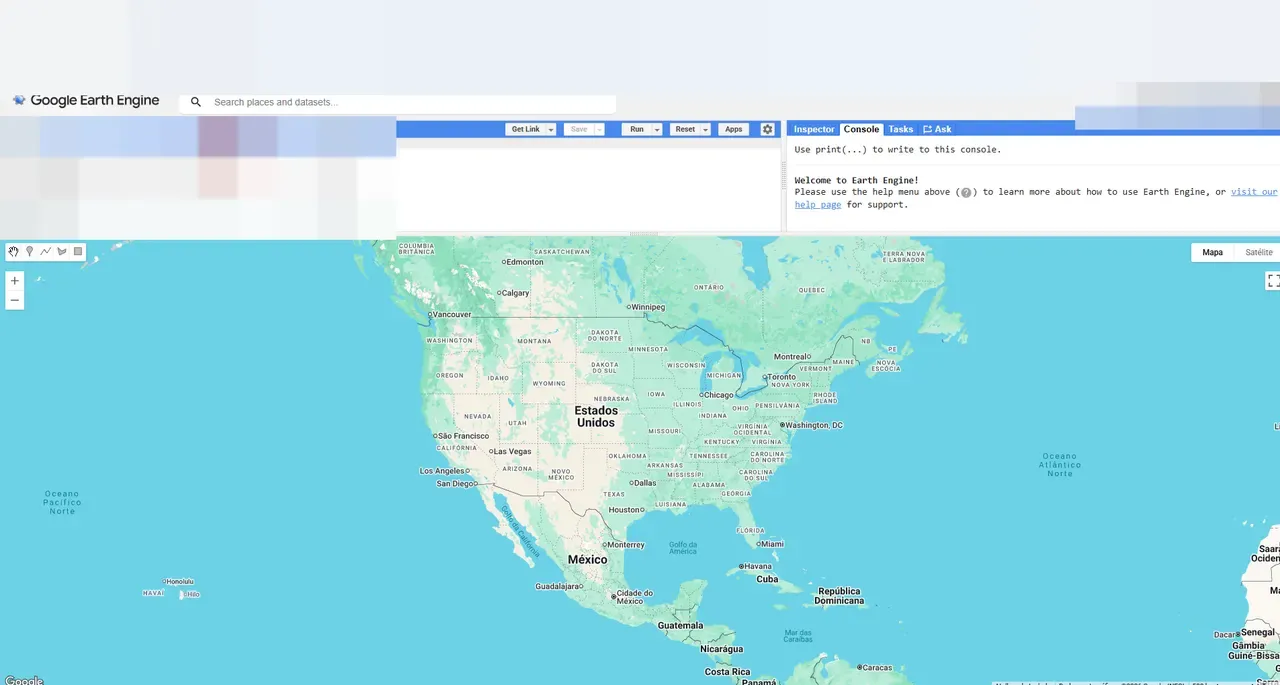Click the San Diego city label
Viewport: 1280px width, 685px height.
[x=456, y=484]
